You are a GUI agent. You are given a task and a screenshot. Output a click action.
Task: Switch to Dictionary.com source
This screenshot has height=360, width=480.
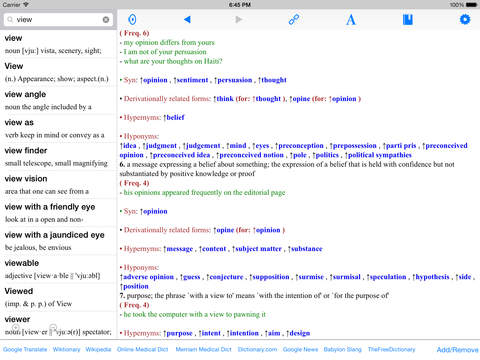click(x=257, y=349)
